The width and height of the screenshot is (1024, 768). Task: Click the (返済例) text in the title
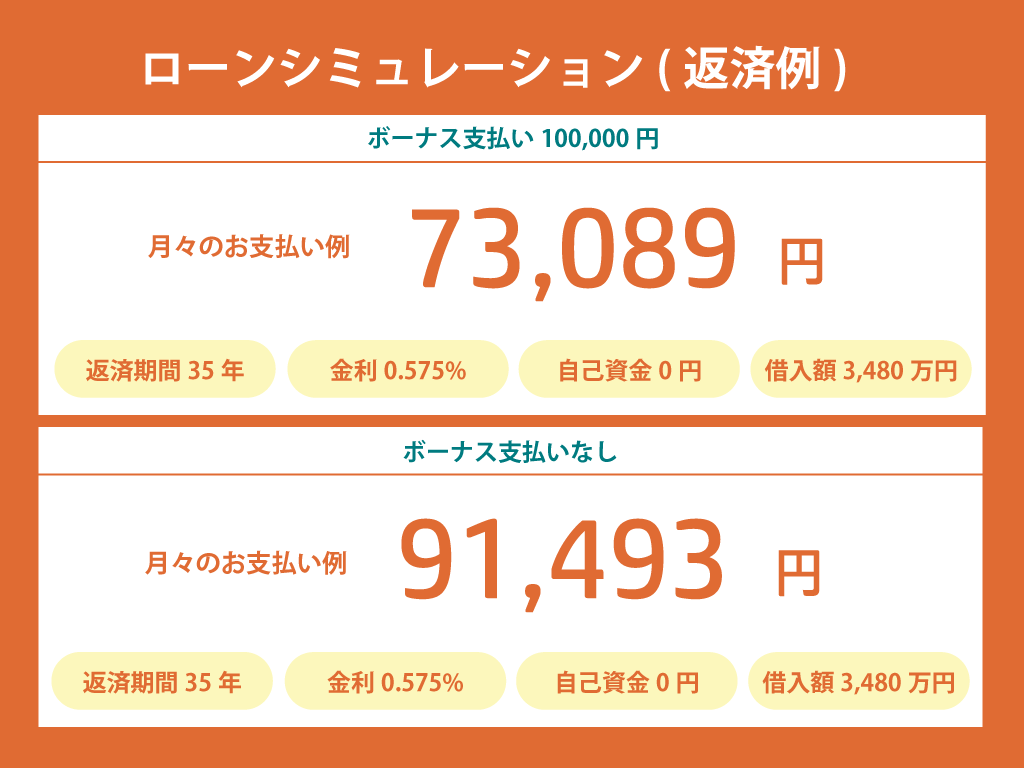point(752,69)
